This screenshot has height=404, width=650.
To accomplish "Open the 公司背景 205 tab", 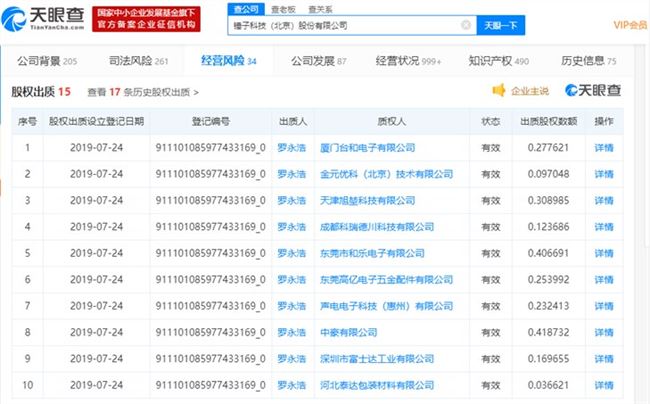I will pyautogui.click(x=47, y=61).
